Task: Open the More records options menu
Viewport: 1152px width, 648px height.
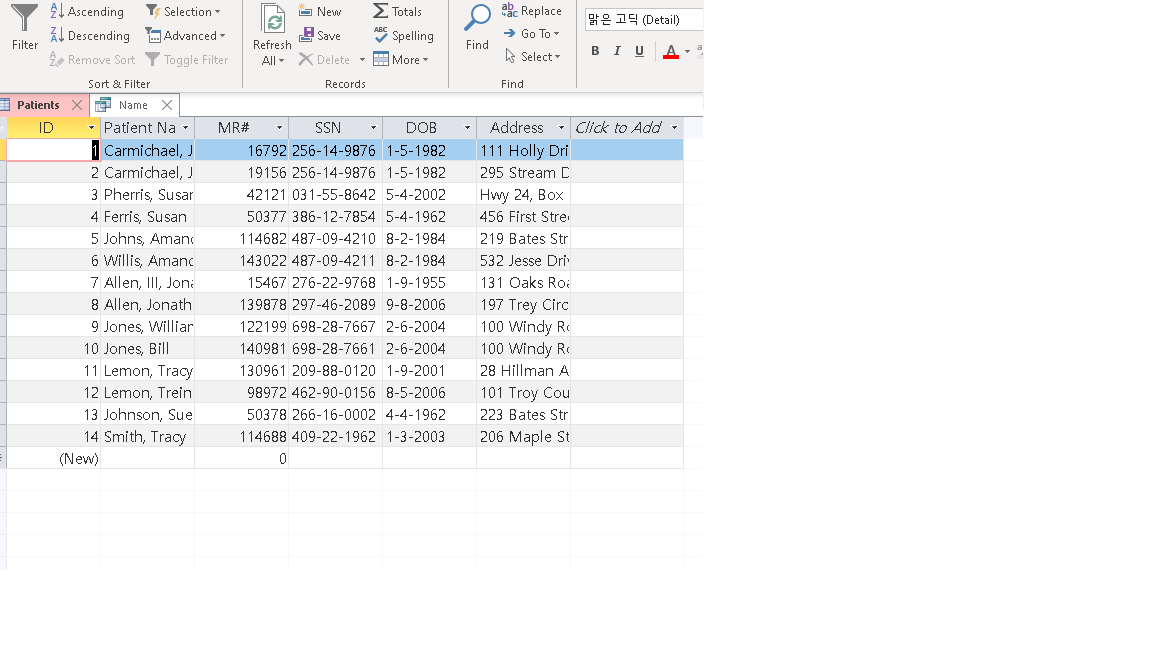Action: point(401,60)
